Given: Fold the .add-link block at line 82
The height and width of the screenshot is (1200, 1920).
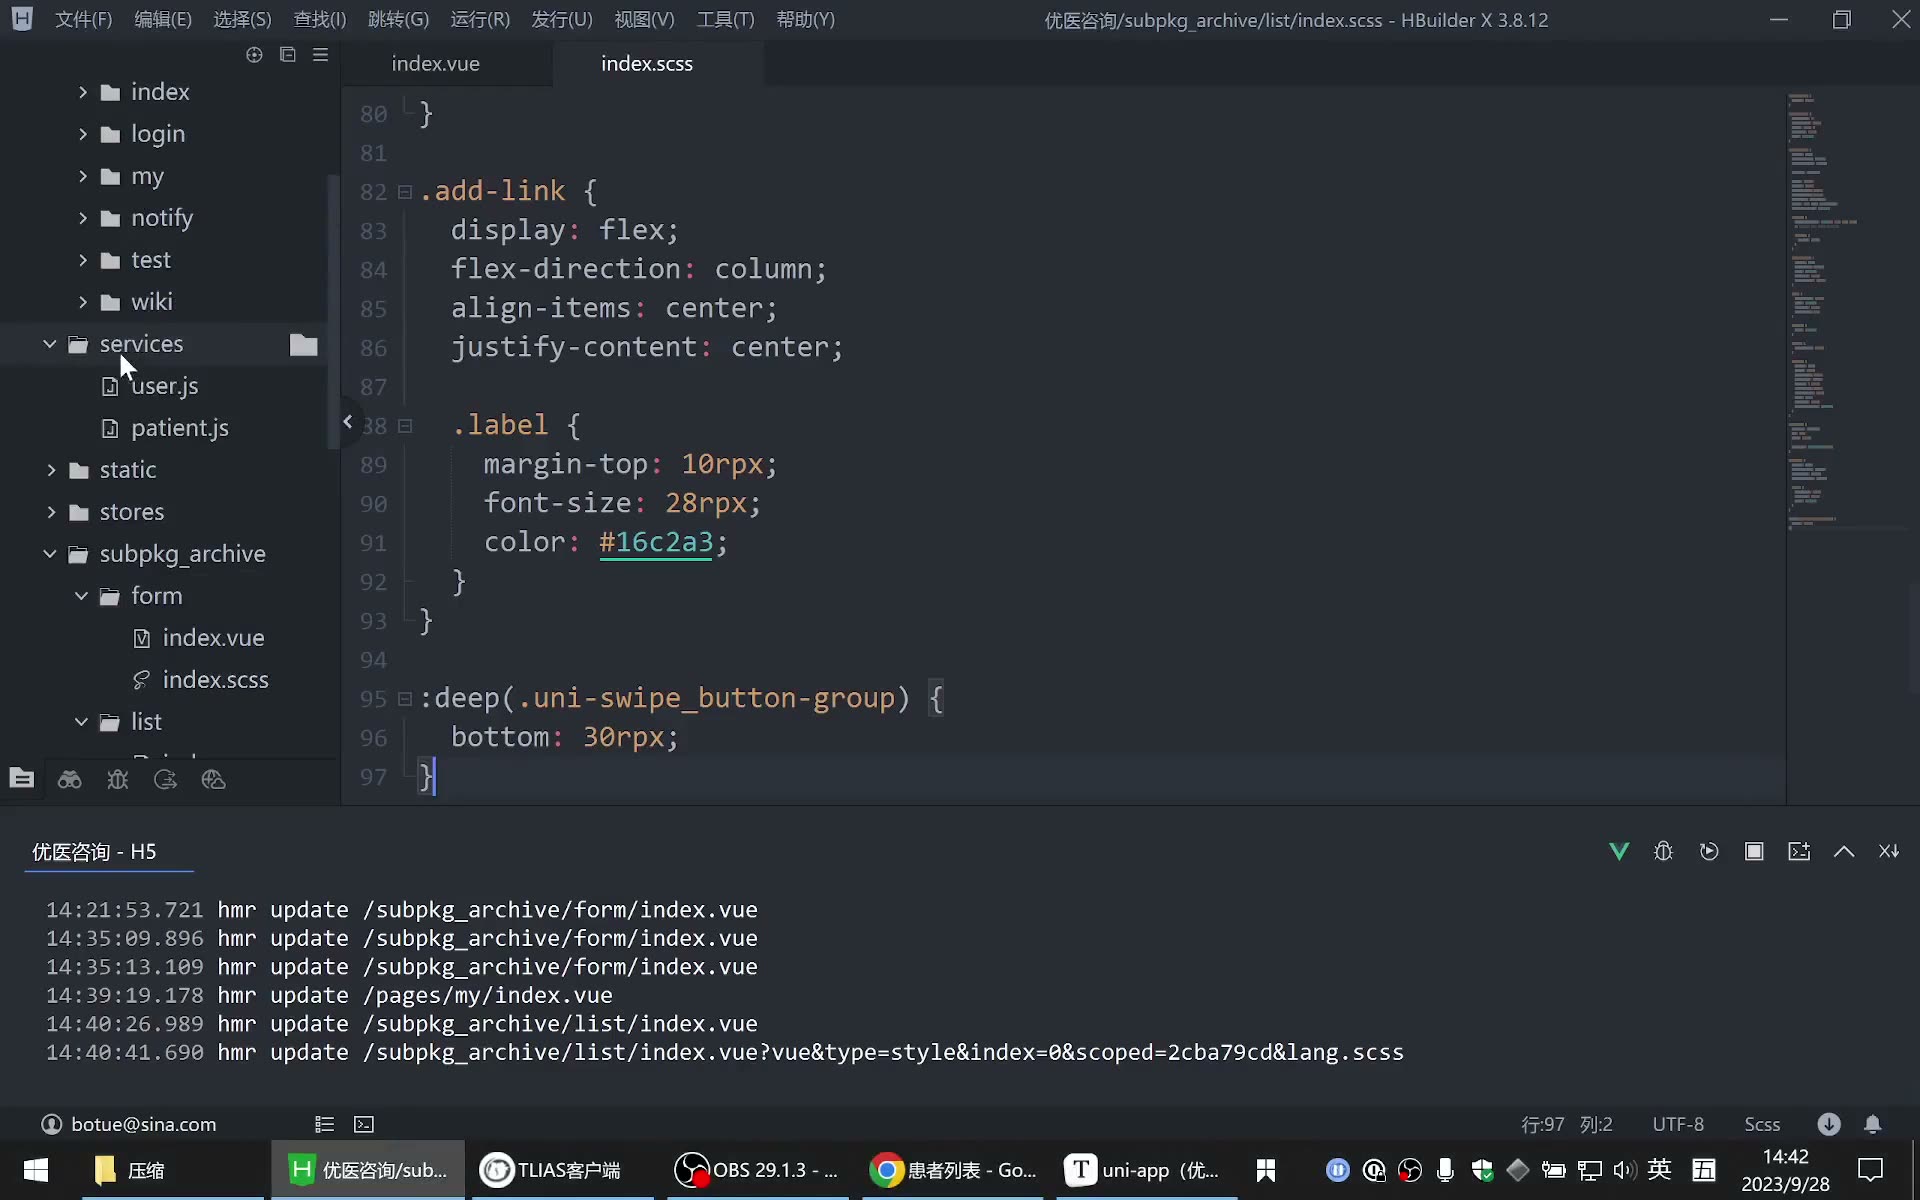Looking at the screenshot, I should pyautogui.click(x=405, y=191).
